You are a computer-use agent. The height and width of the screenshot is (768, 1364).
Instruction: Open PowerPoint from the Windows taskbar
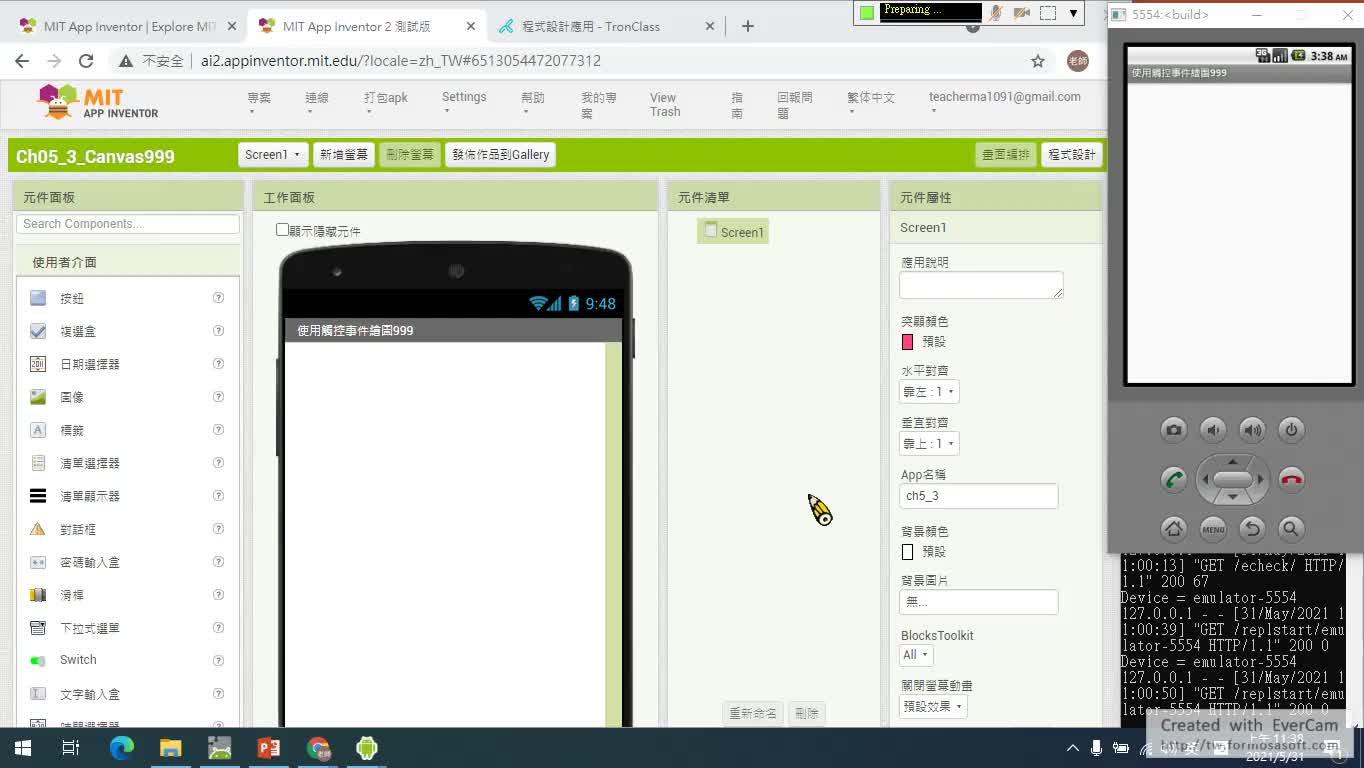[x=269, y=748]
